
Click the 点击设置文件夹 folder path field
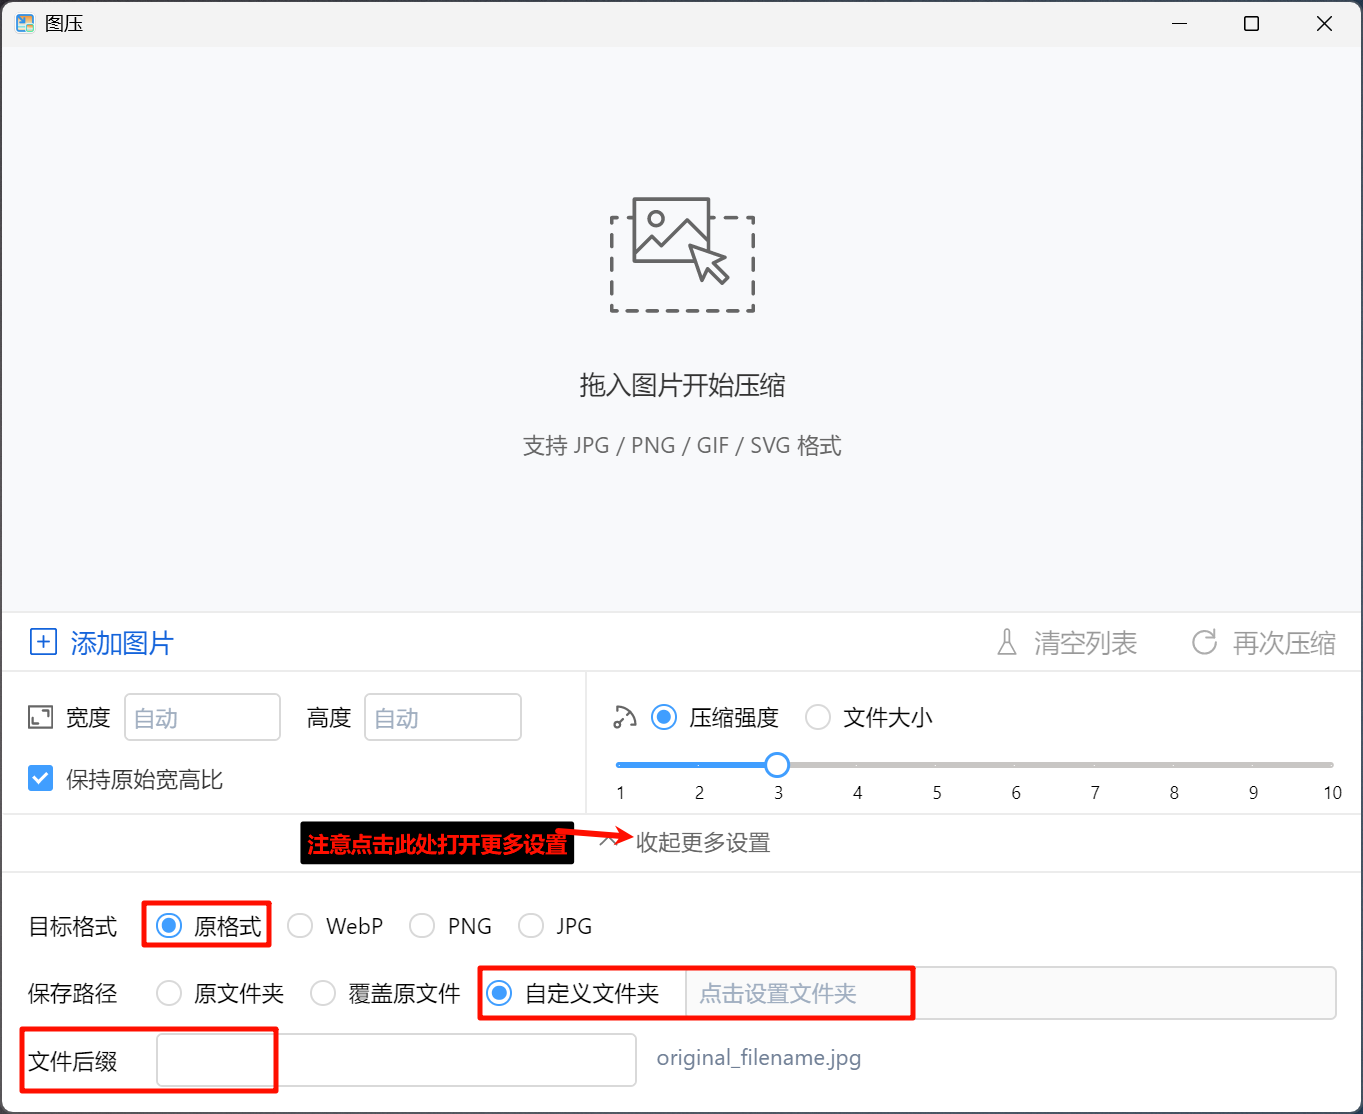1010,993
